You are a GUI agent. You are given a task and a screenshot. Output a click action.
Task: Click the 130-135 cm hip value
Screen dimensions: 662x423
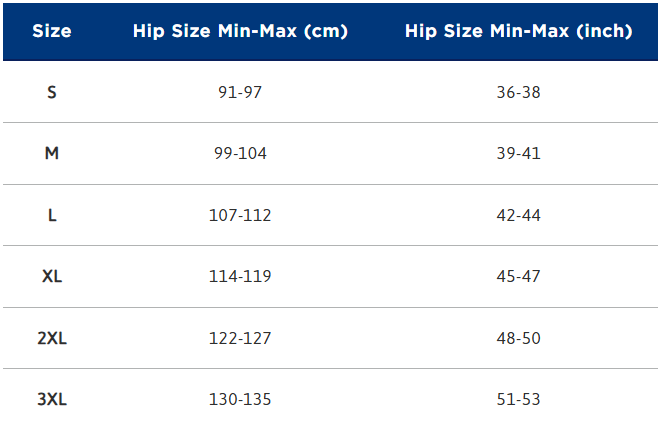[240, 399]
